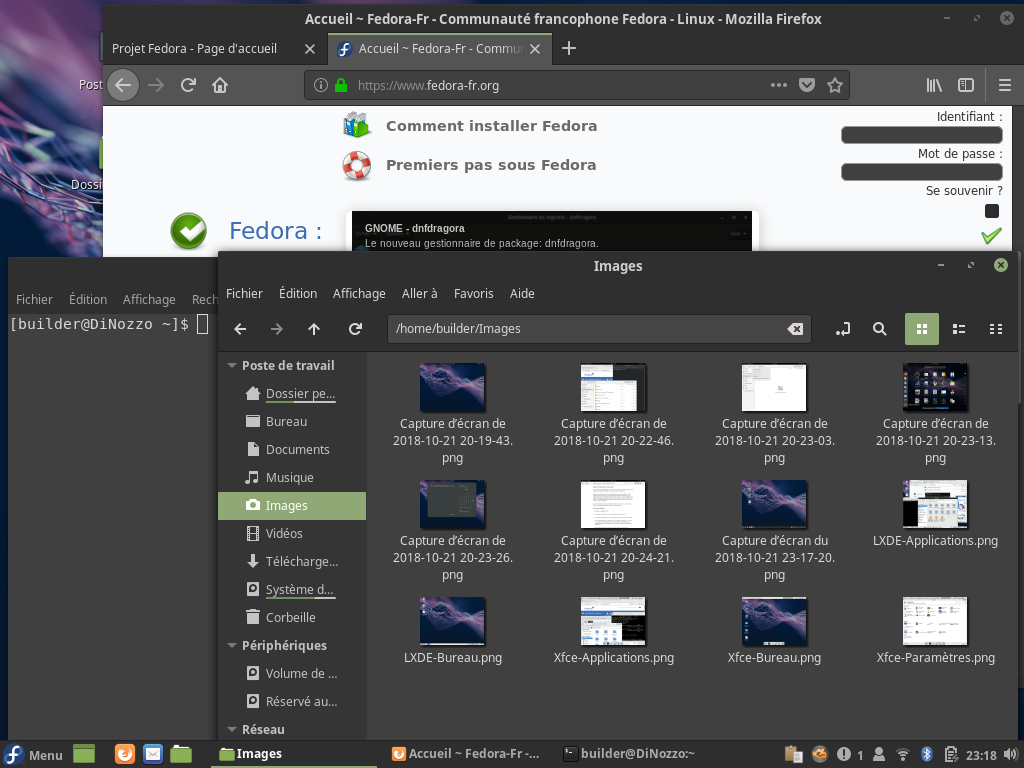Tick the 'Se souvenir' checkbox
The image size is (1024, 768).
[991, 211]
